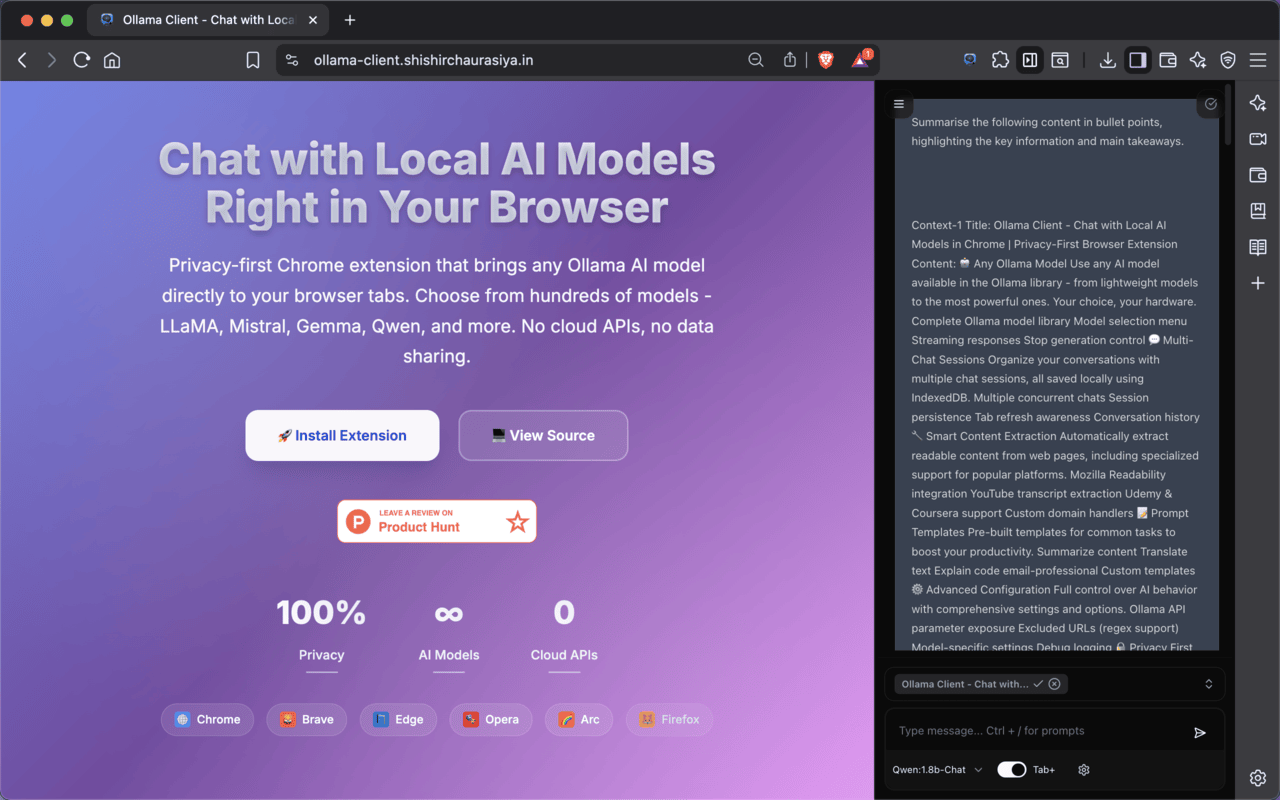This screenshot has height=800, width=1280.
Task: Click the chevrons next to the context chip
Action: pyautogui.click(x=1208, y=684)
